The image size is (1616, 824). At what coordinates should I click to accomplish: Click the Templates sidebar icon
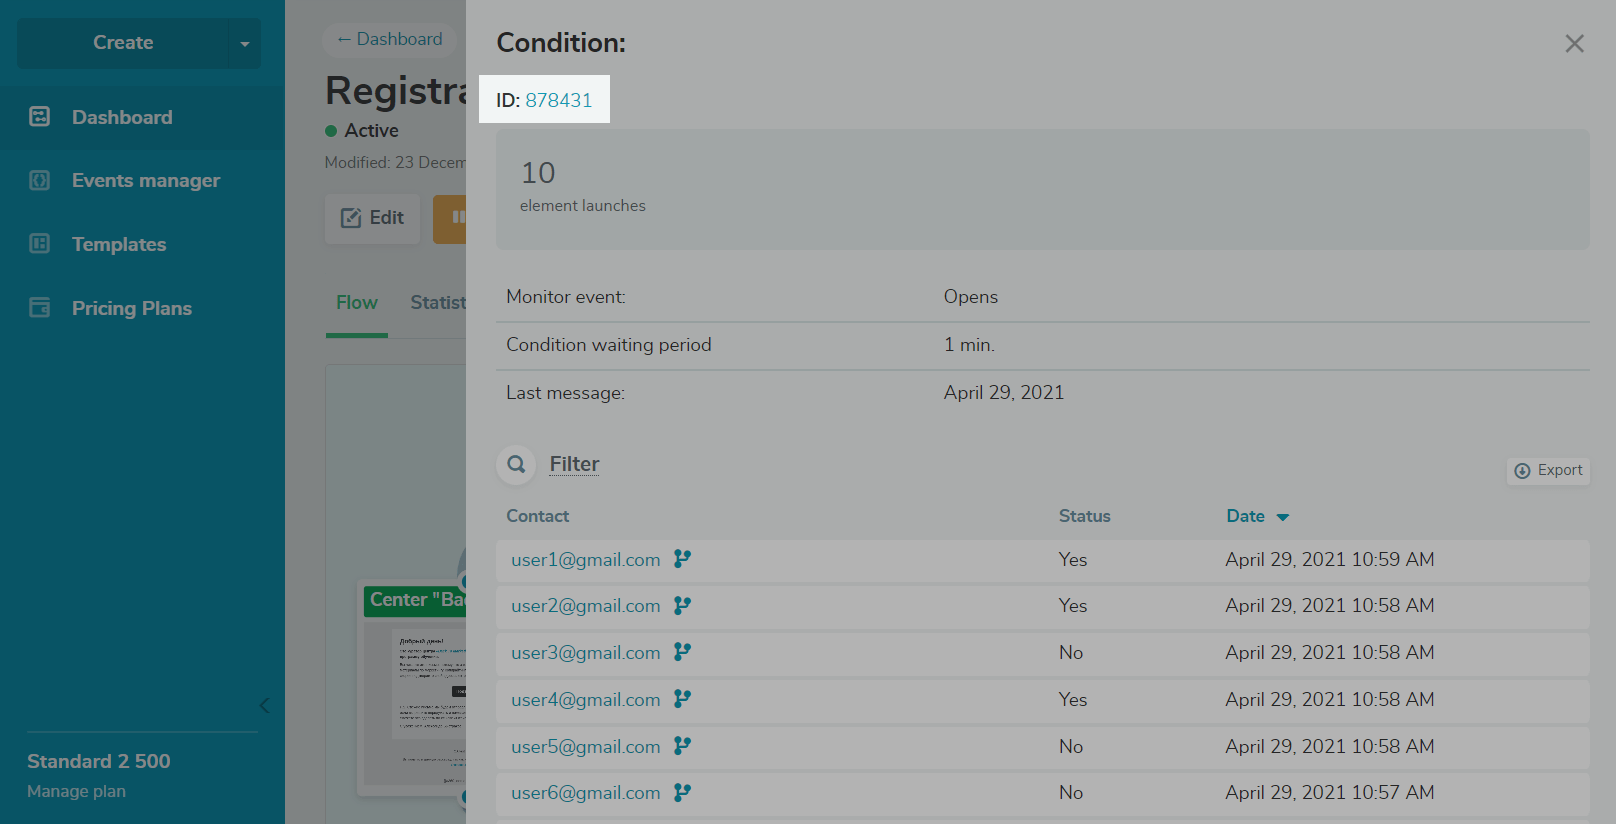click(x=40, y=244)
